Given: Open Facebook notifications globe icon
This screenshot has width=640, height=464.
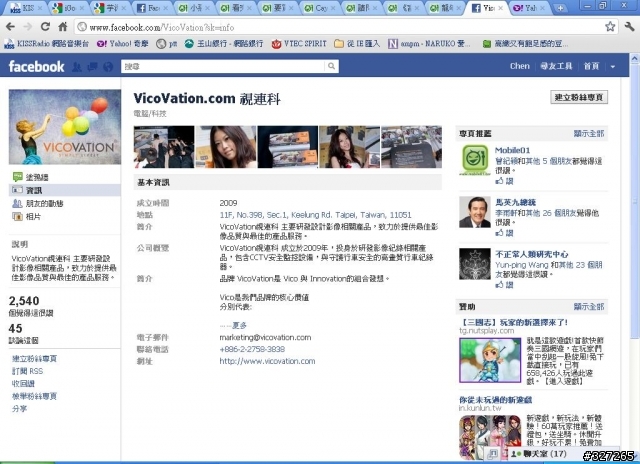Looking at the screenshot, I should click(x=108, y=67).
